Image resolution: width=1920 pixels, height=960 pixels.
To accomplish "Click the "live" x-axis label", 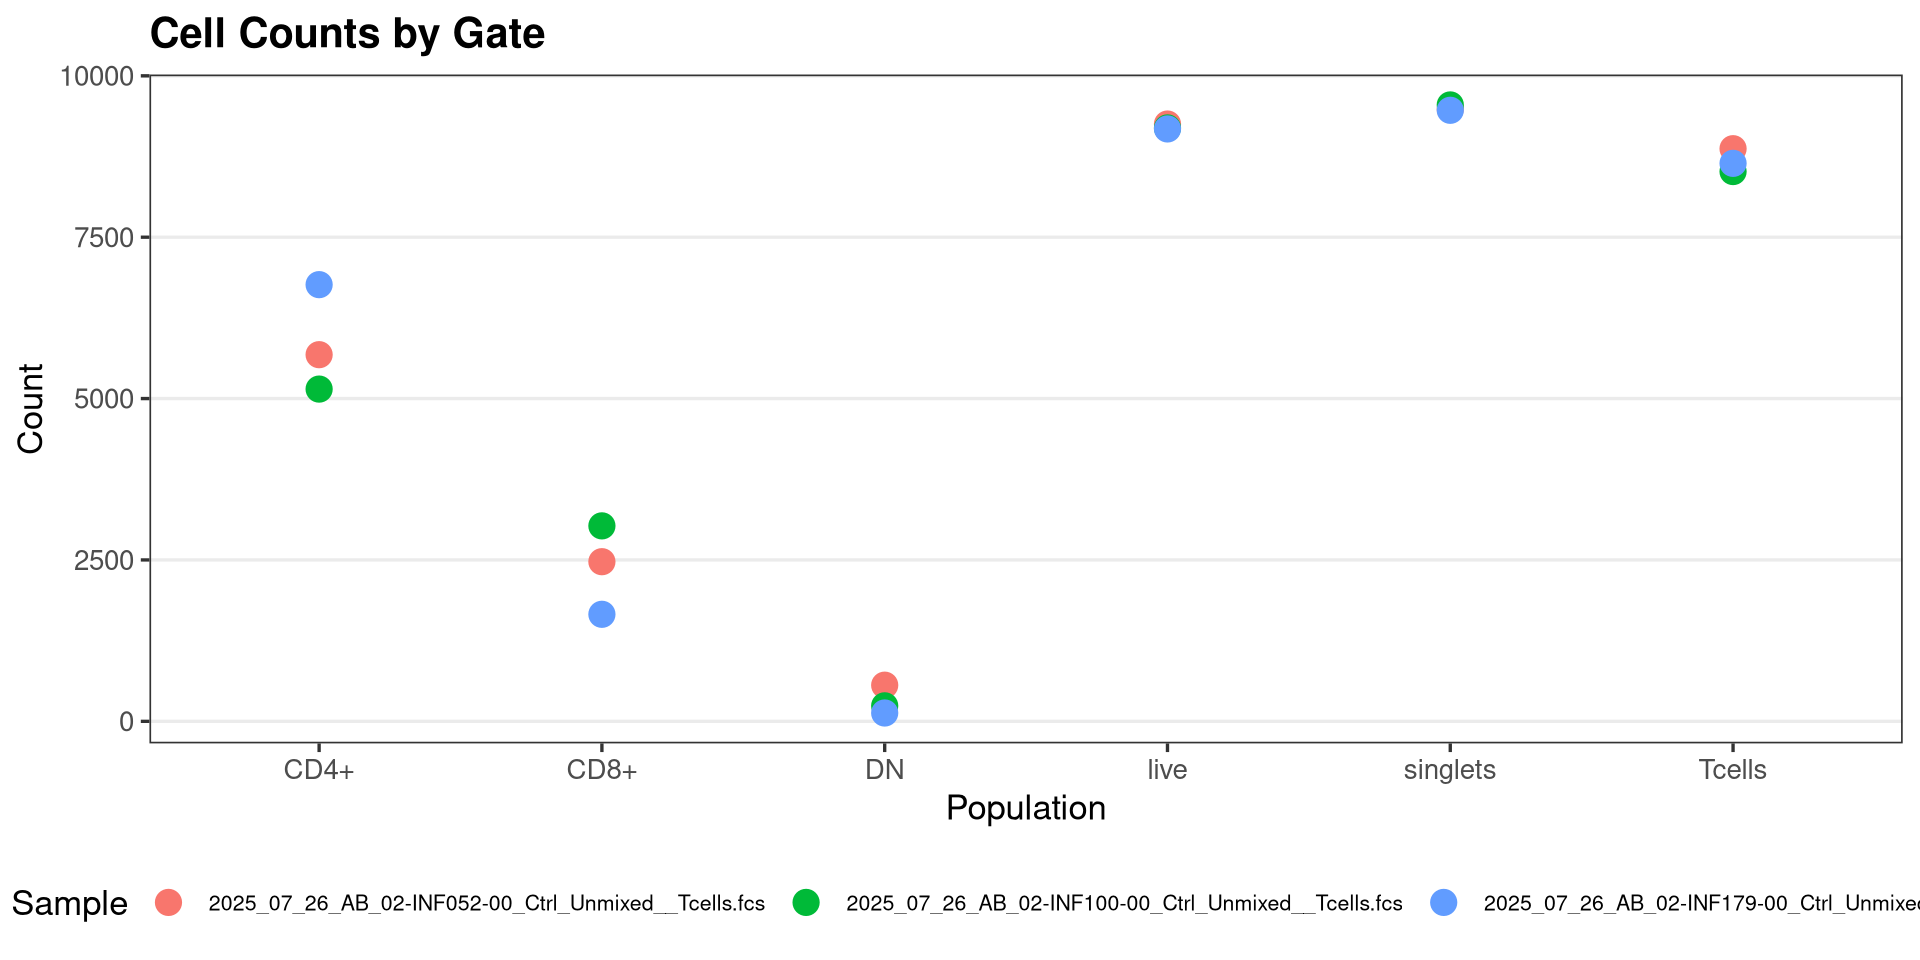I will coord(1167,770).
